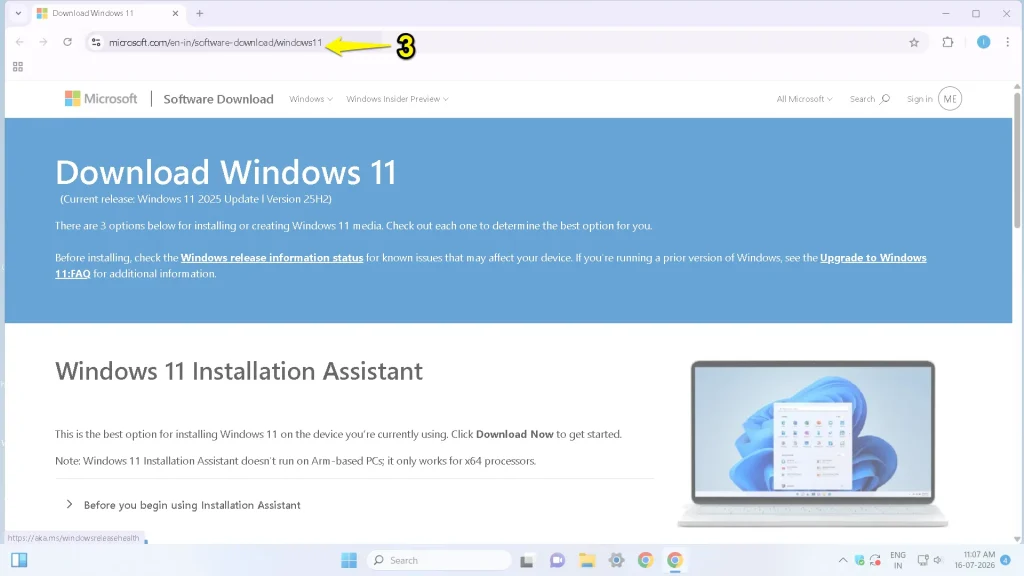This screenshot has height=576, width=1024.
Task: Open the apps grid in bookmarks bar
Action: tap(18, 67)
